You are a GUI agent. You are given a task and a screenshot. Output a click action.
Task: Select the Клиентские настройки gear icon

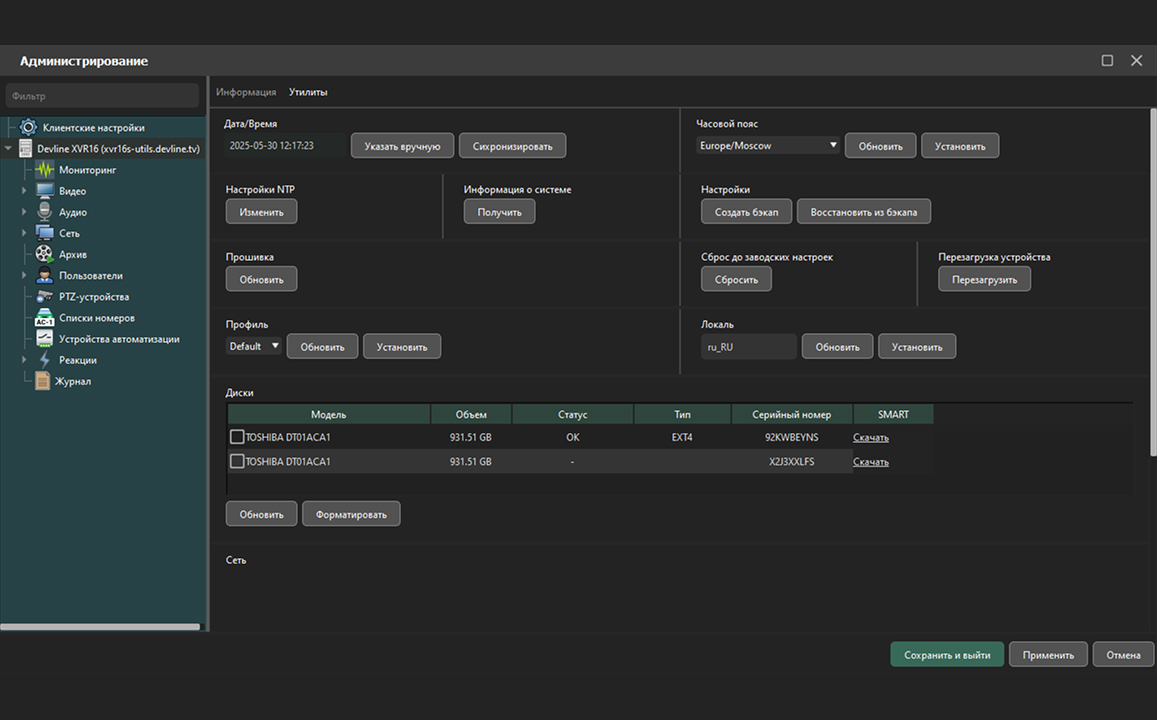28,128
